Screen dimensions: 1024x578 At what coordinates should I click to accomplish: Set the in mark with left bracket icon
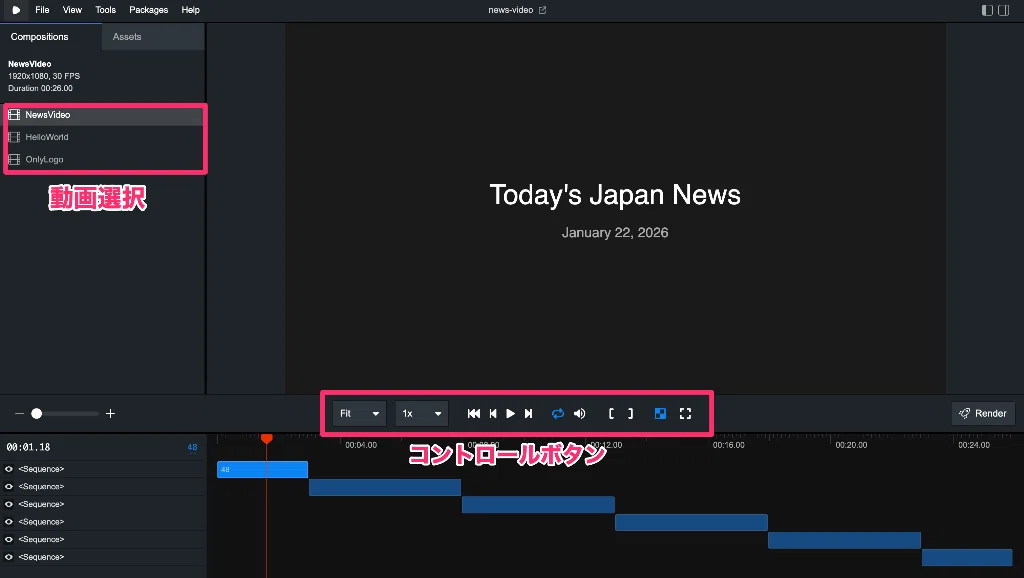pyautogui.click(x=611, y=413)
